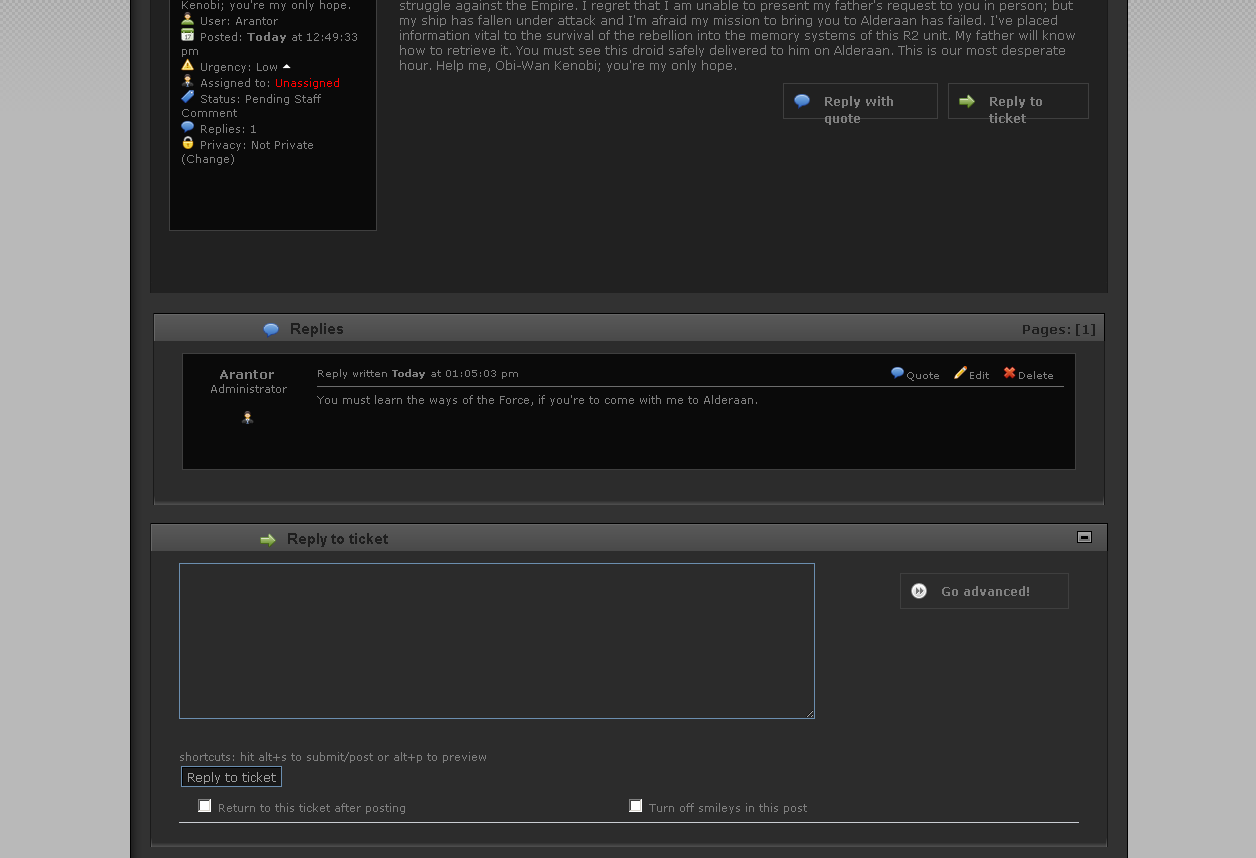Click the 'Urgency: Low' text
Screen dimensions: 1256x858
[x=239, y=67]
